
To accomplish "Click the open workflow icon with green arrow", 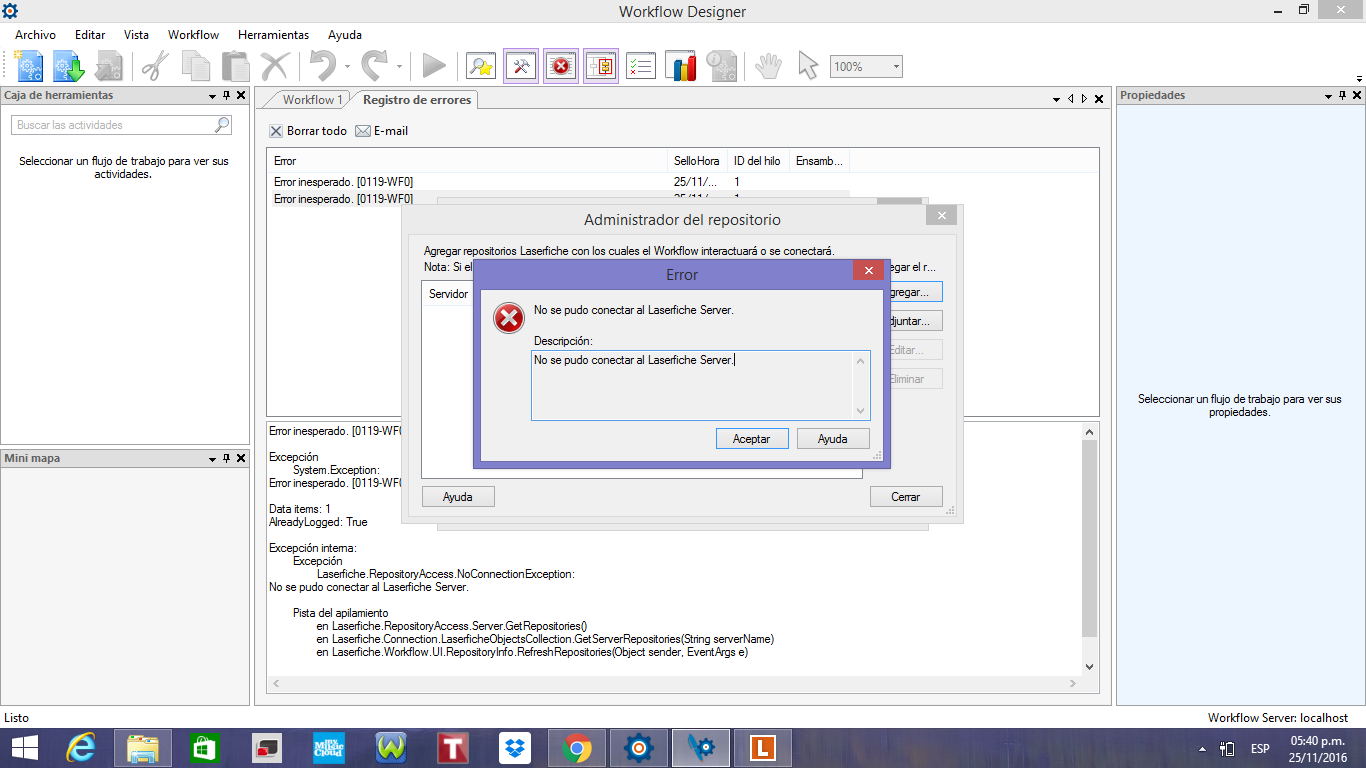I will pyautogui.click(x=68, y=66).
